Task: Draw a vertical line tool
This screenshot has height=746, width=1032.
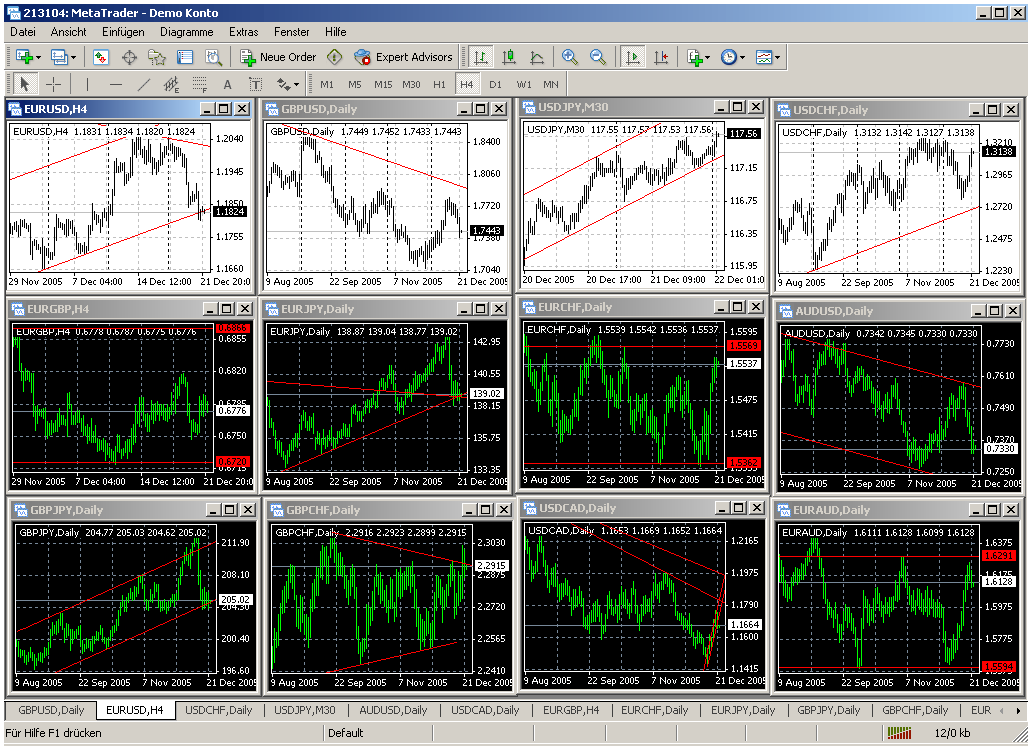Action: (87, 84)
